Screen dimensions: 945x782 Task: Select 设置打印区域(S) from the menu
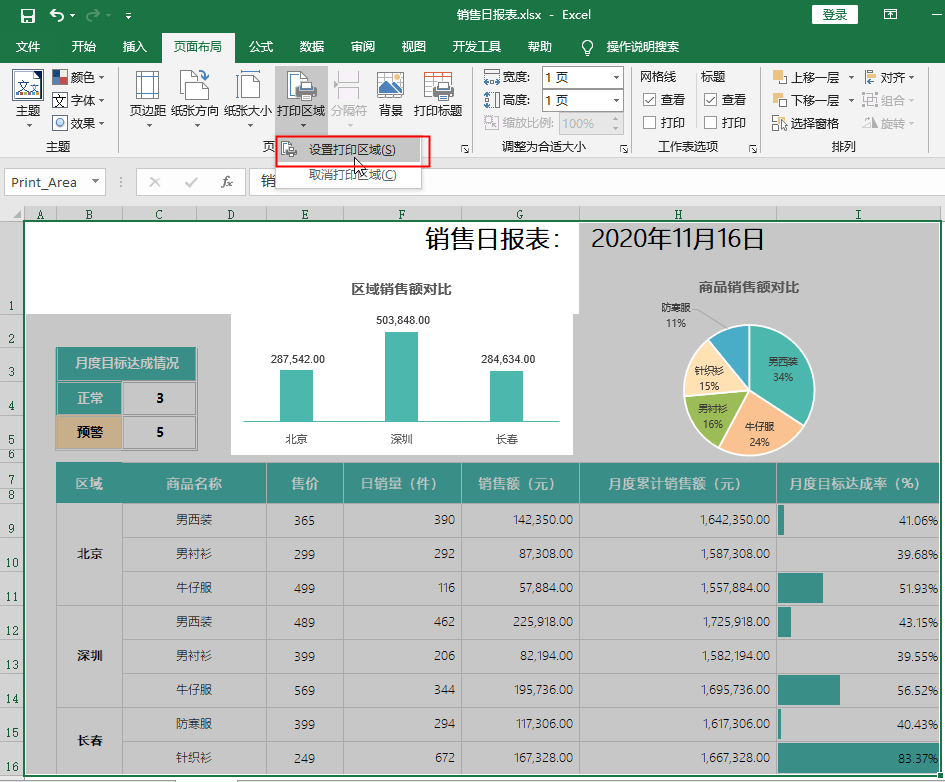(348, 150)
